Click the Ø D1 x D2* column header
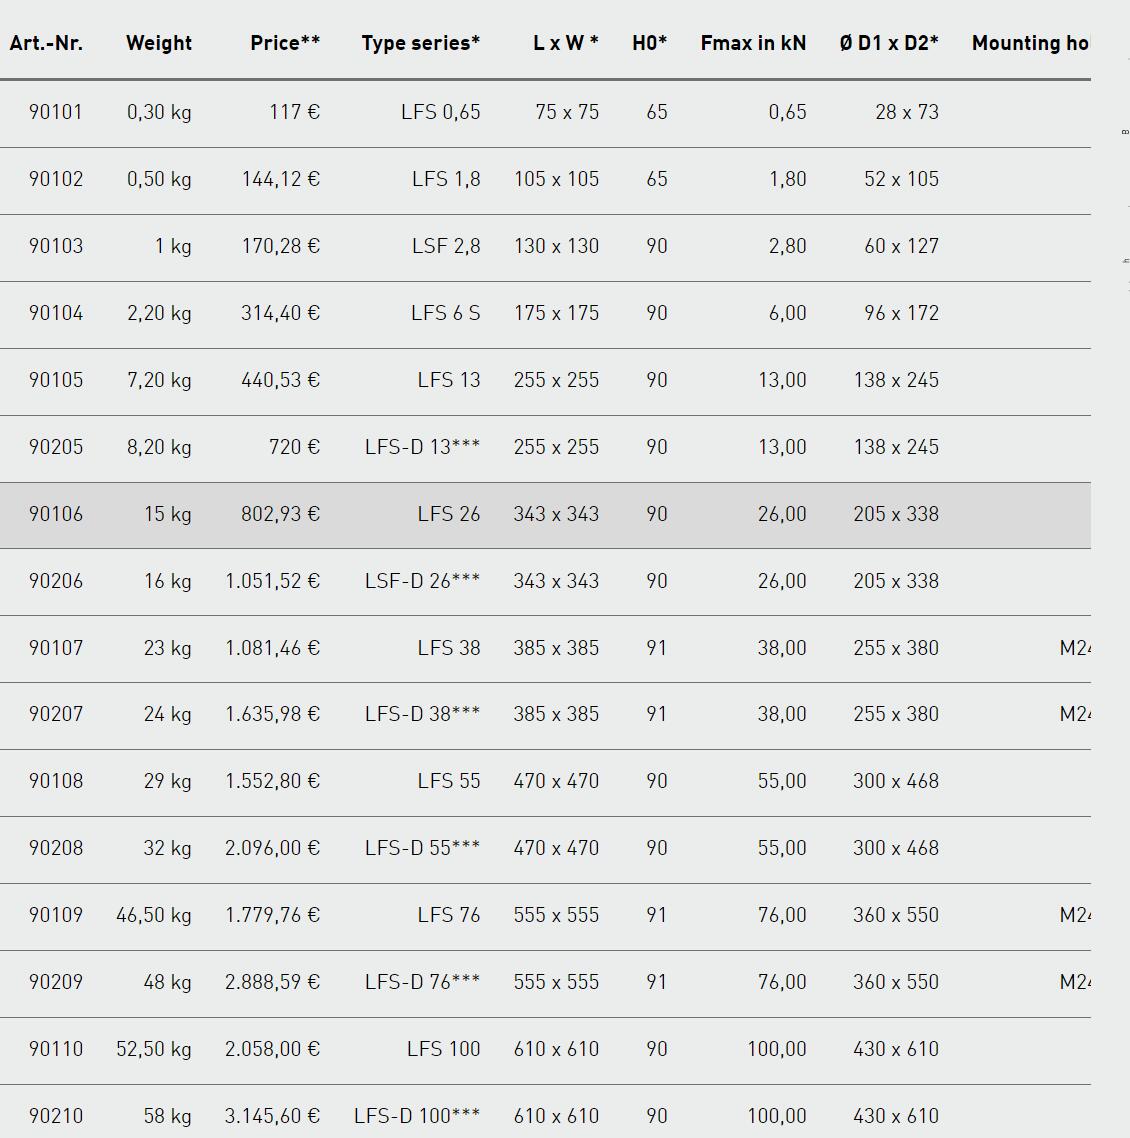 [889, 43]
